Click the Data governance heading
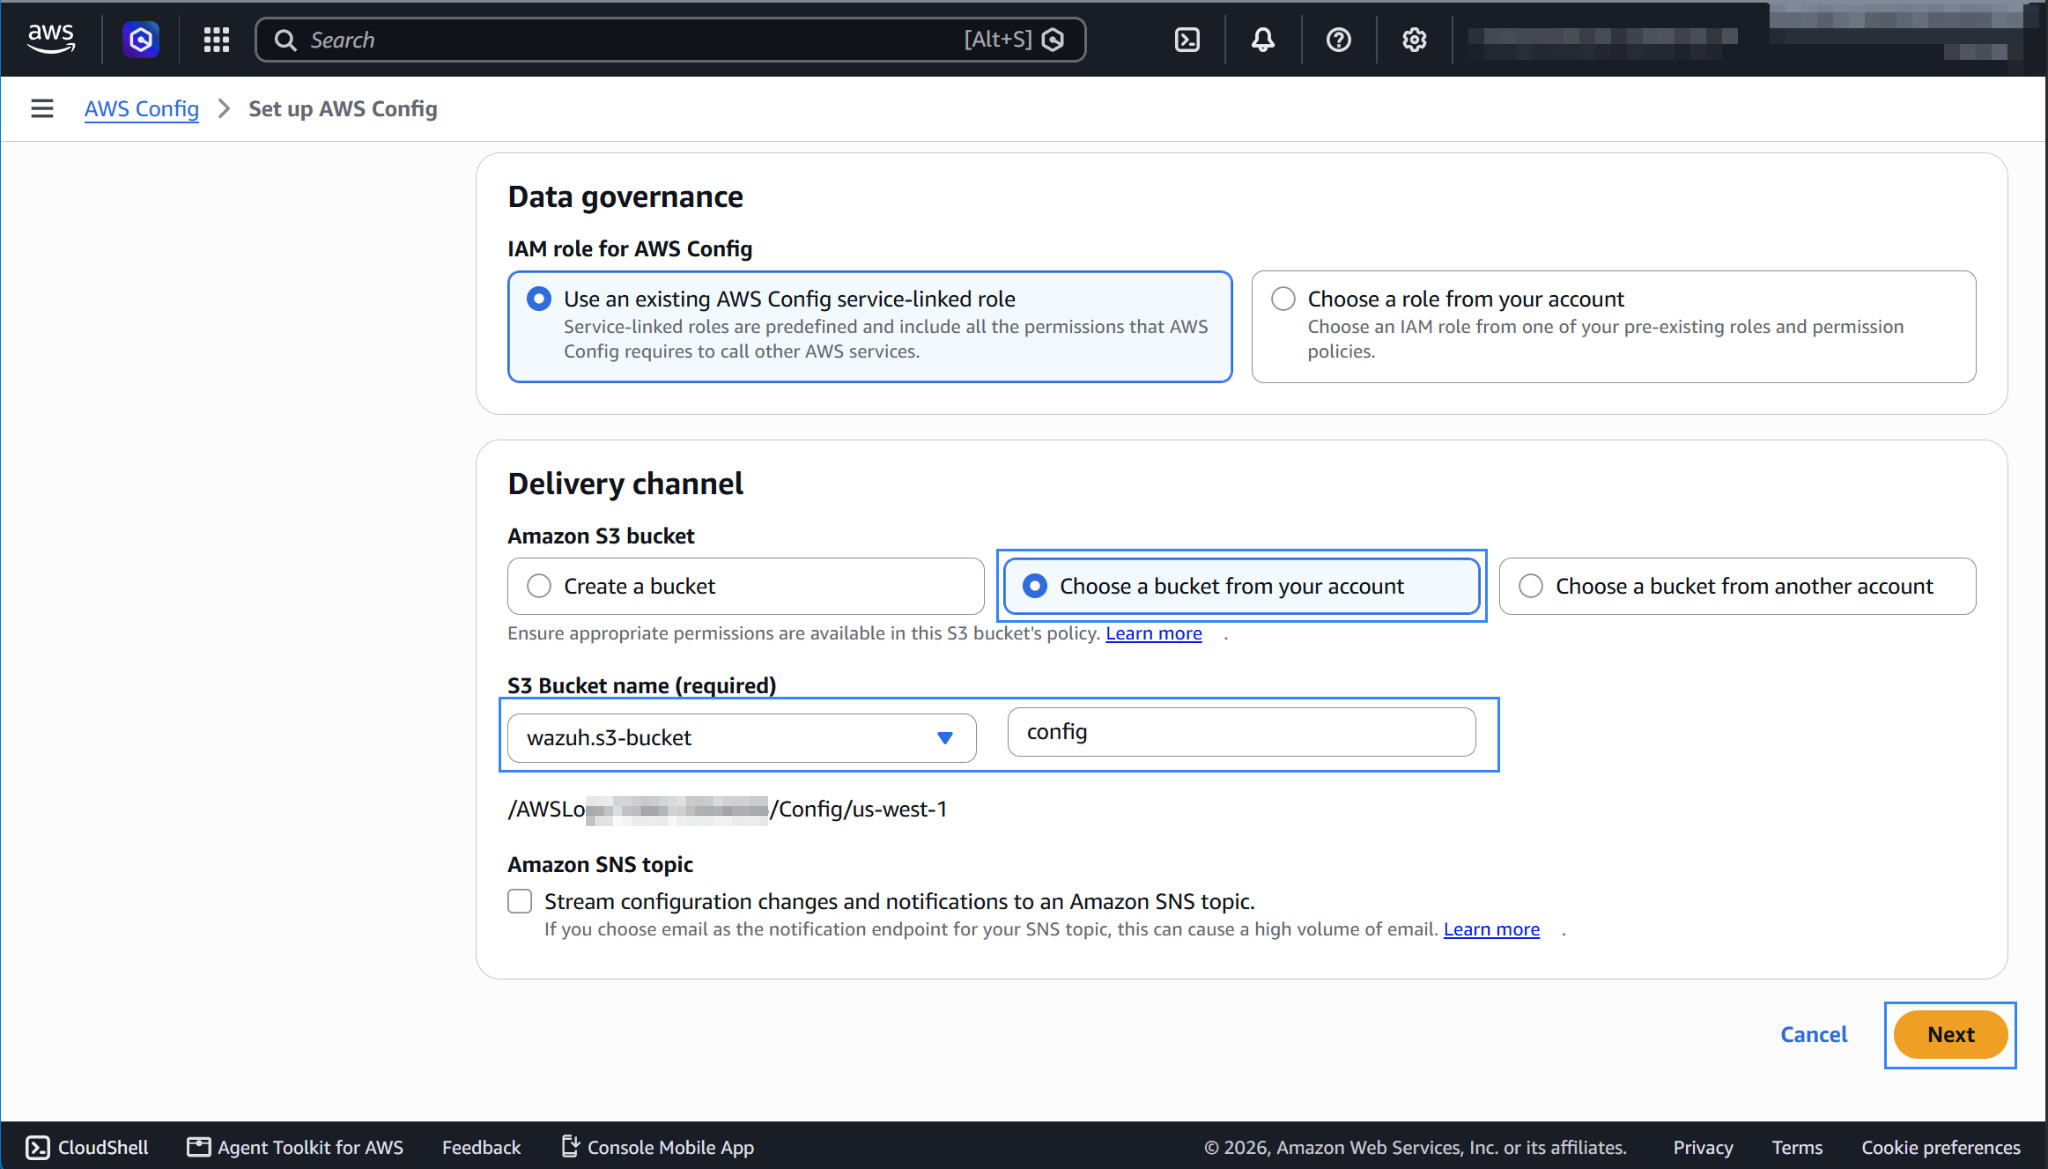2048x1169 pixels. pyautogui.click(x=625, y=197)
